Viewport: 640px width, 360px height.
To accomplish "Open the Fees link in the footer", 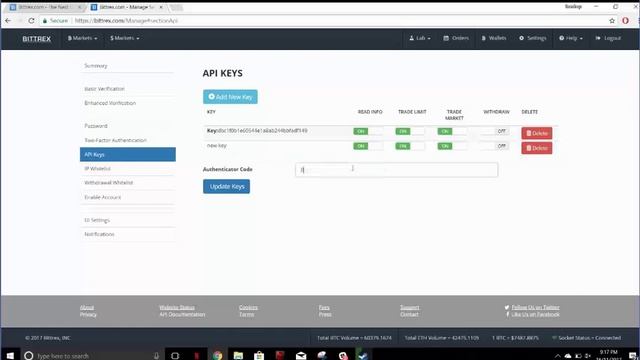I will [x=324, y=307].
